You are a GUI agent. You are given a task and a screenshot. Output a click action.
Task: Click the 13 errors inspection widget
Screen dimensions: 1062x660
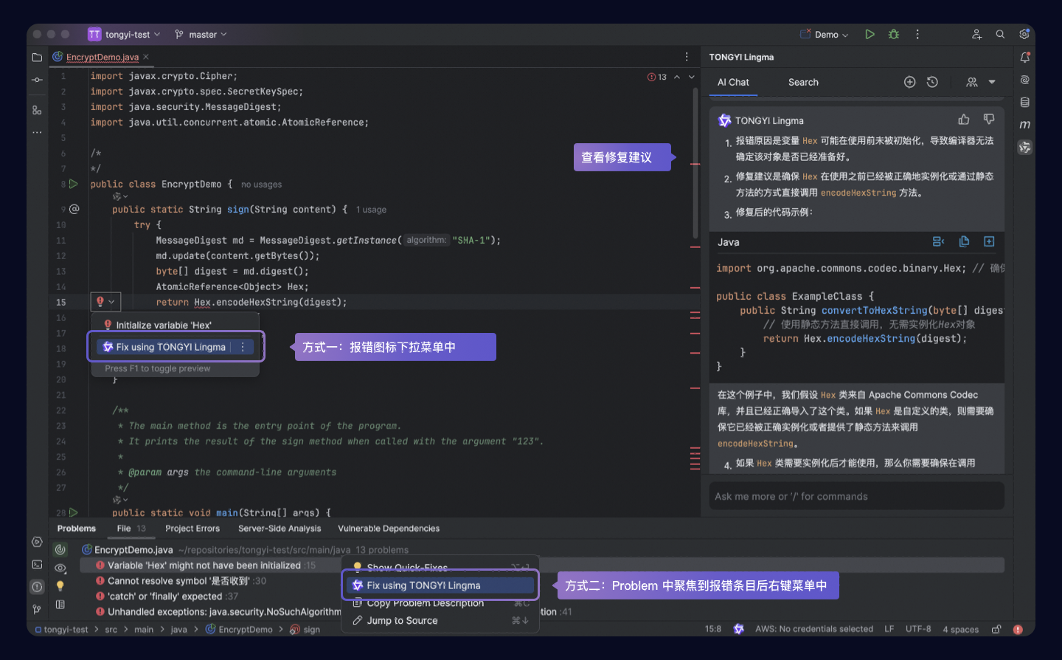click(657, 77)
